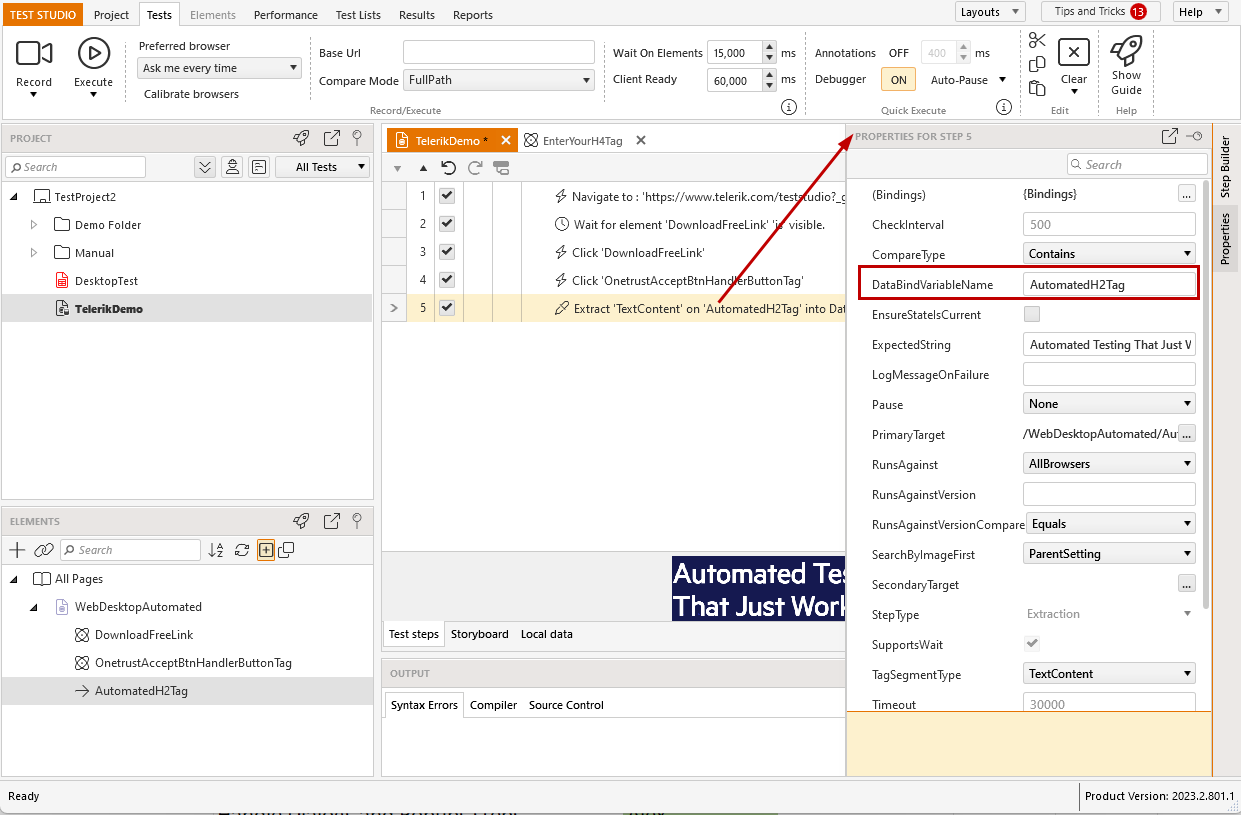
Task: Clear steps using the Clear X icon
Action: (1073, 53)
